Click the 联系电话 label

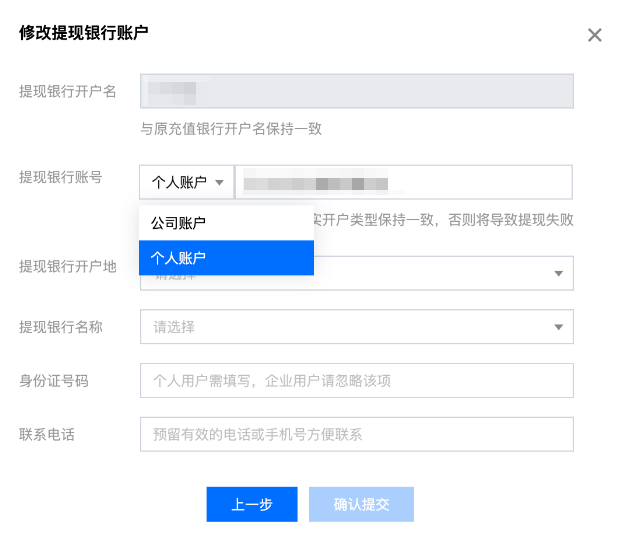click(x=46, y=434)
